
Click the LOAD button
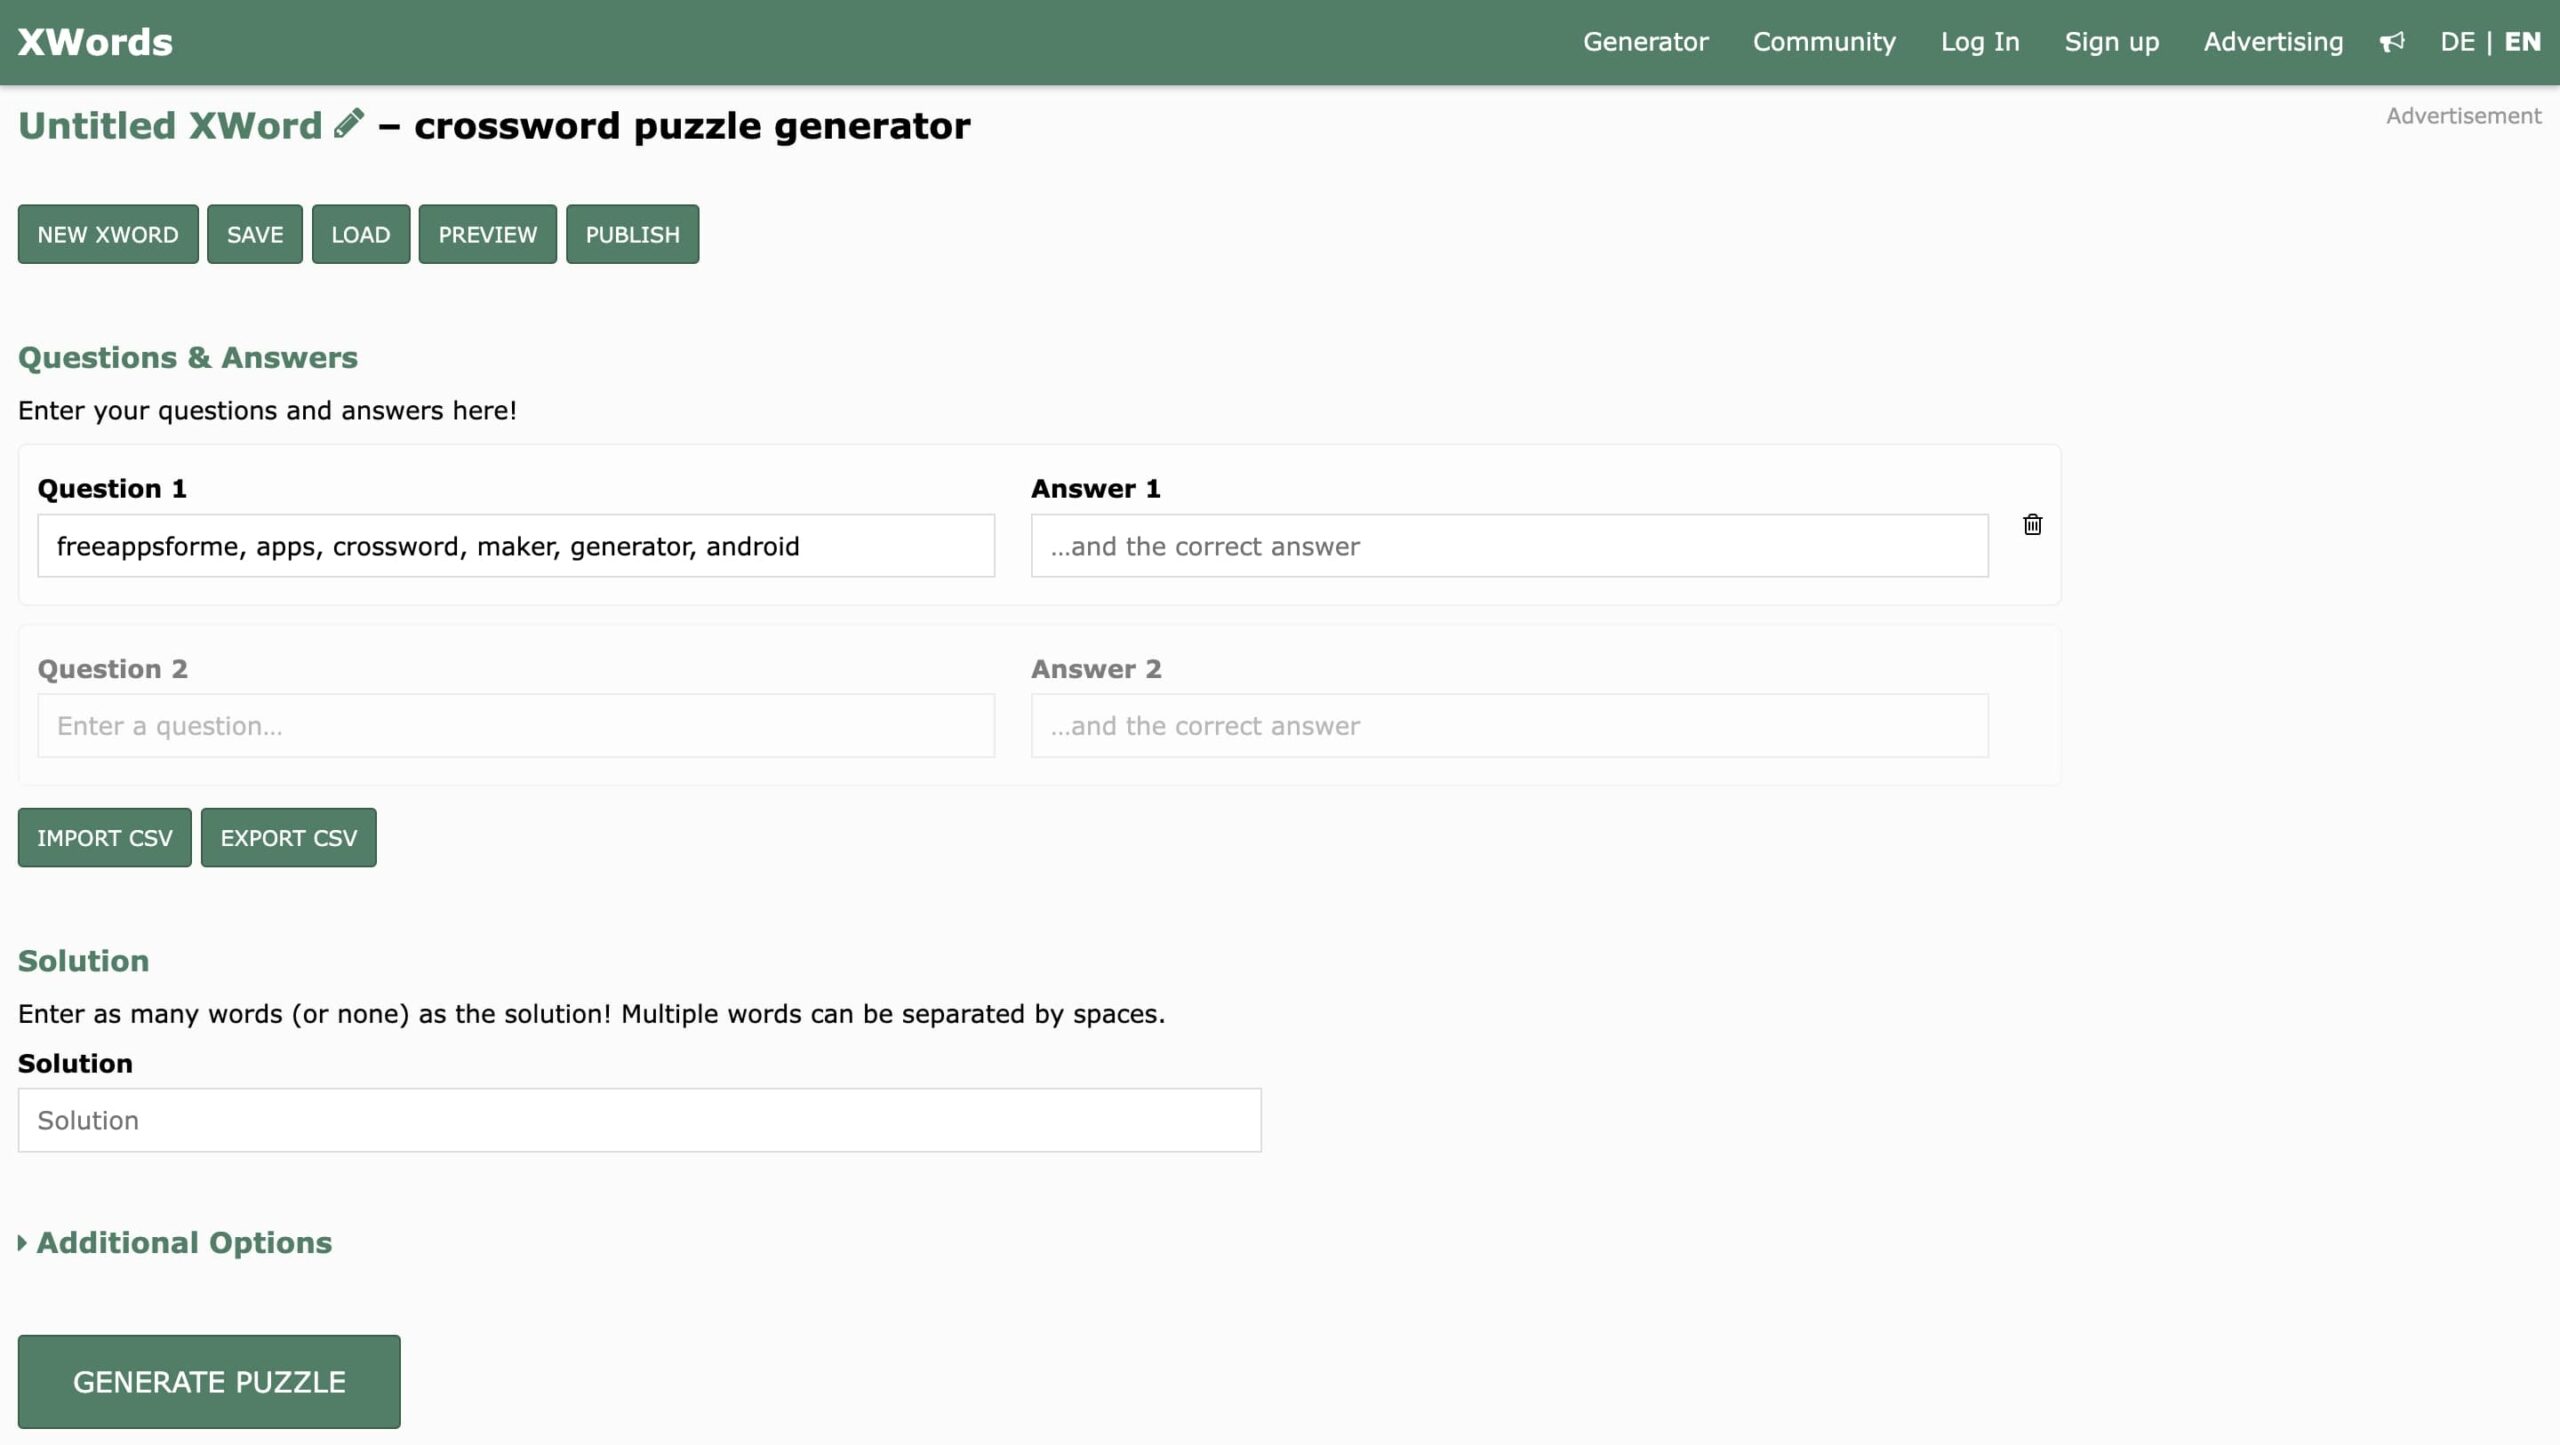pos(361,234)
